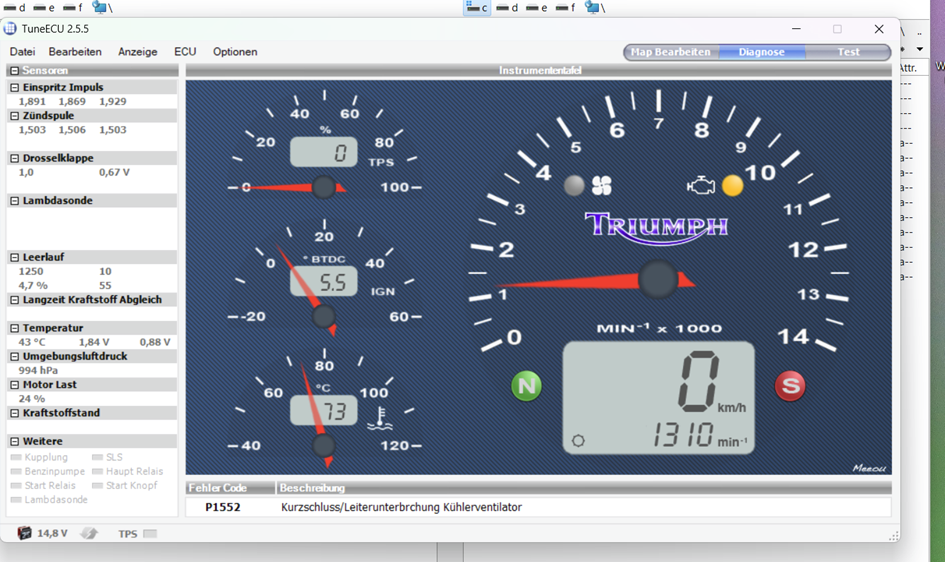Collapse the Lambdasonde sensor section
Screen dimensions: 945x562
tap(14, 201)
